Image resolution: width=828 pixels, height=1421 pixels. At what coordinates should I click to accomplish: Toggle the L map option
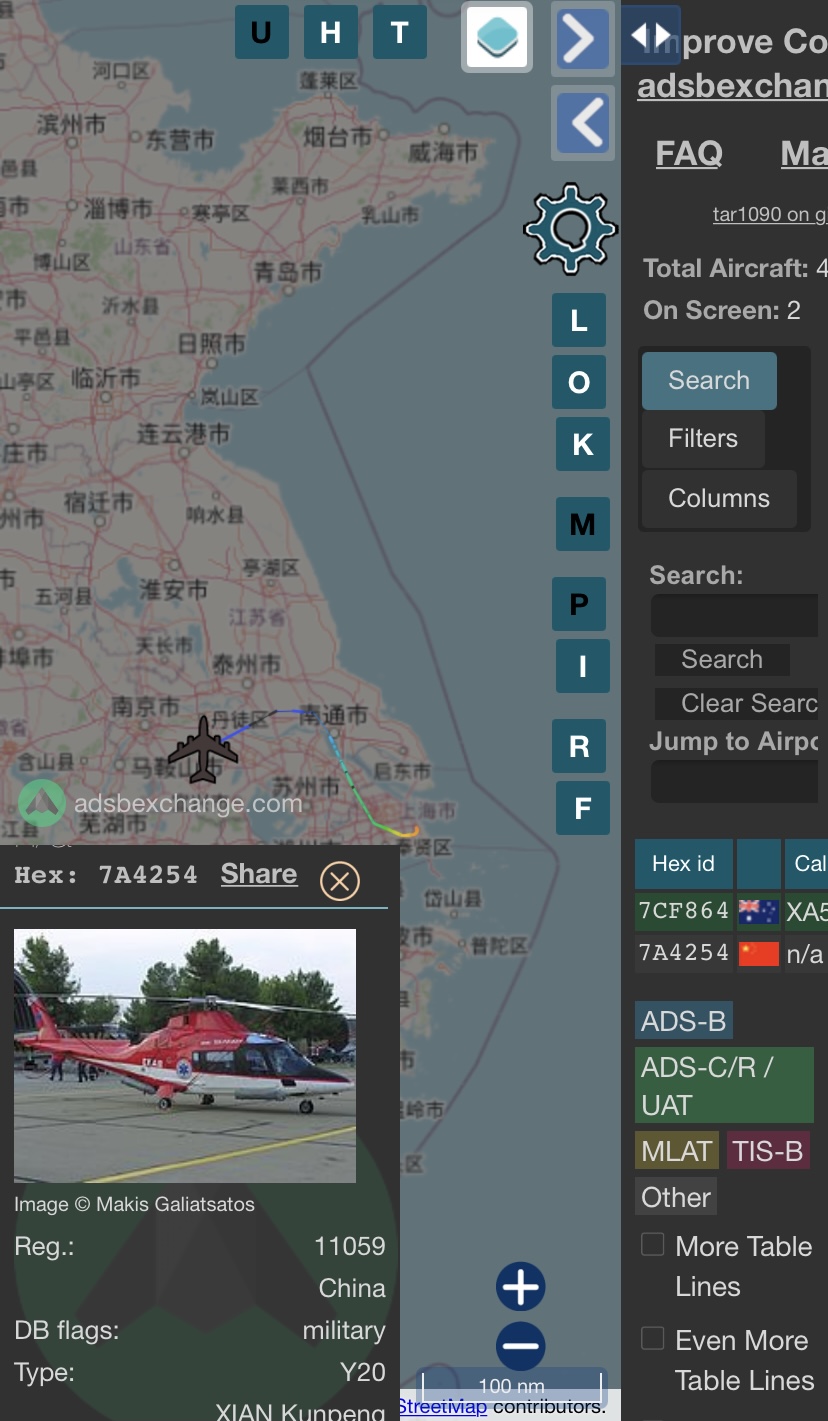(x=579, y=321)
